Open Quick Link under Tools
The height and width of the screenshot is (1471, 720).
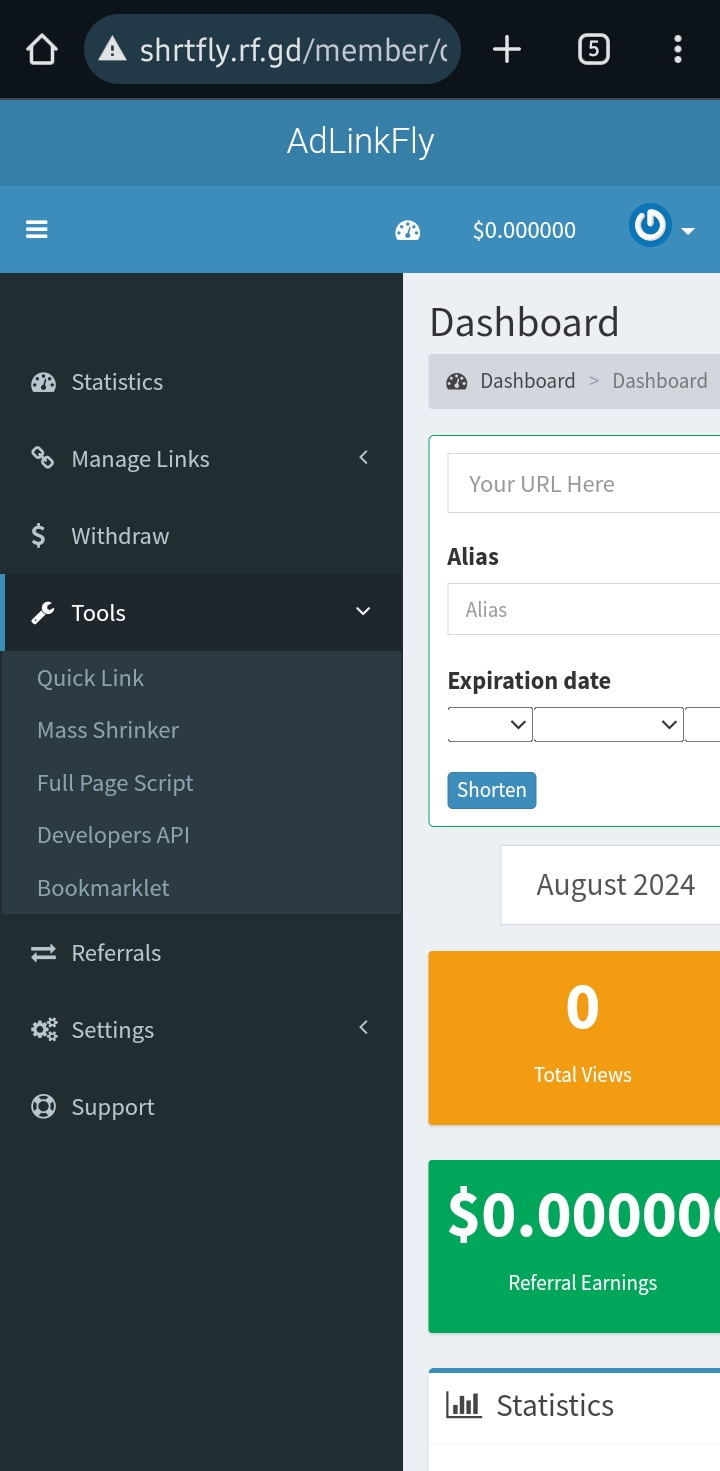(91, 678)
